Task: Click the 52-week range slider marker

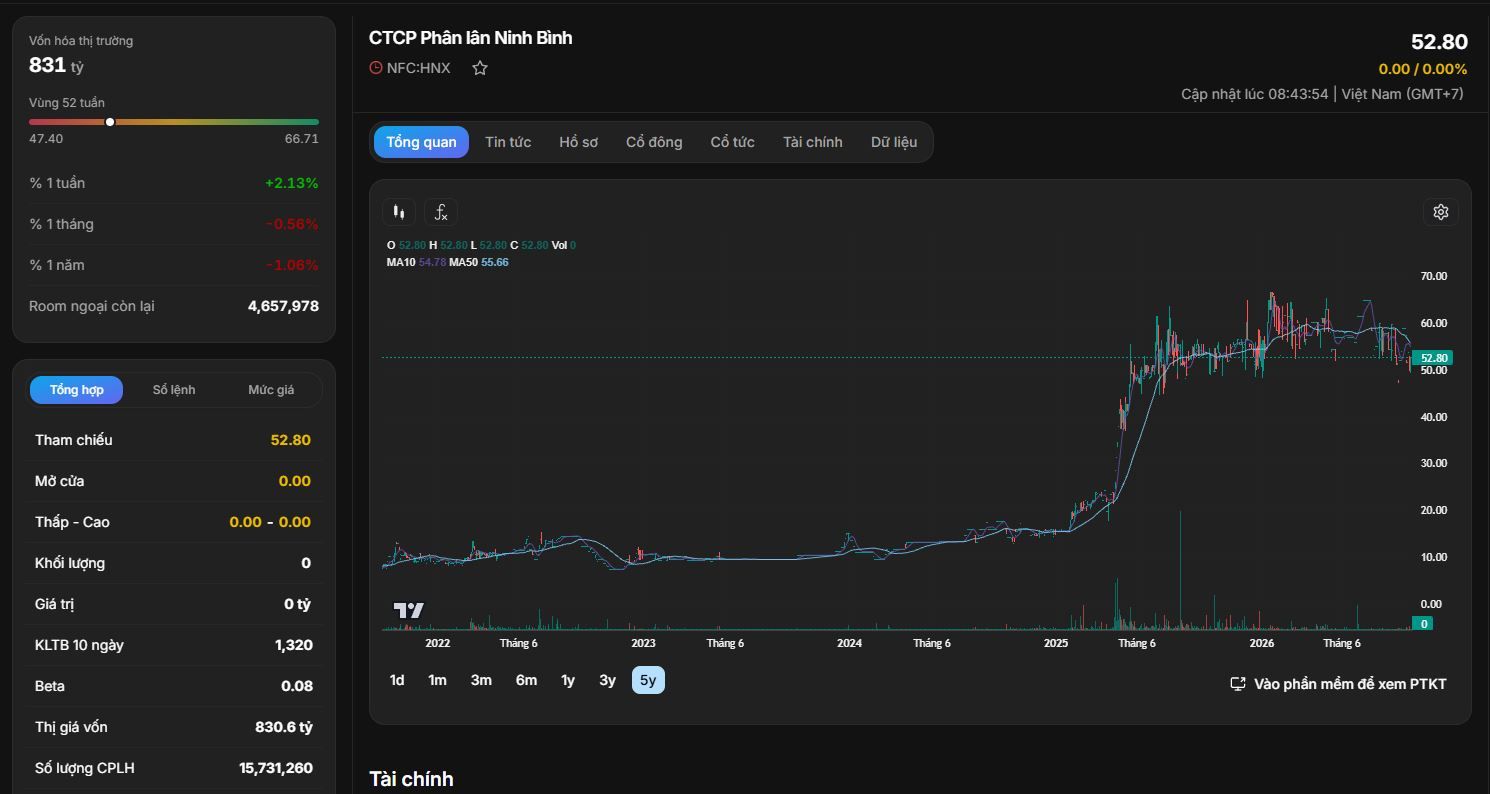Action: 110,122
